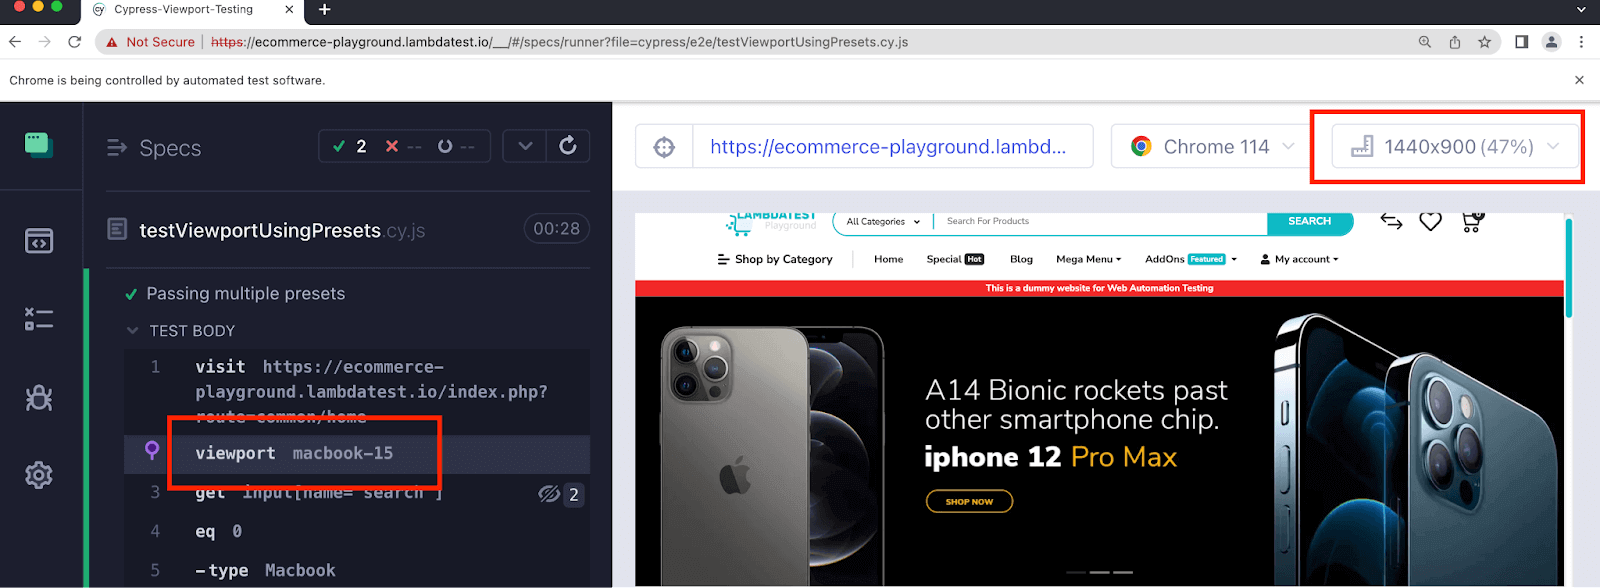Screen dimensions: 1600x588
Task: Toggle the Chrome side panel icon
Action: (1522, 42)
